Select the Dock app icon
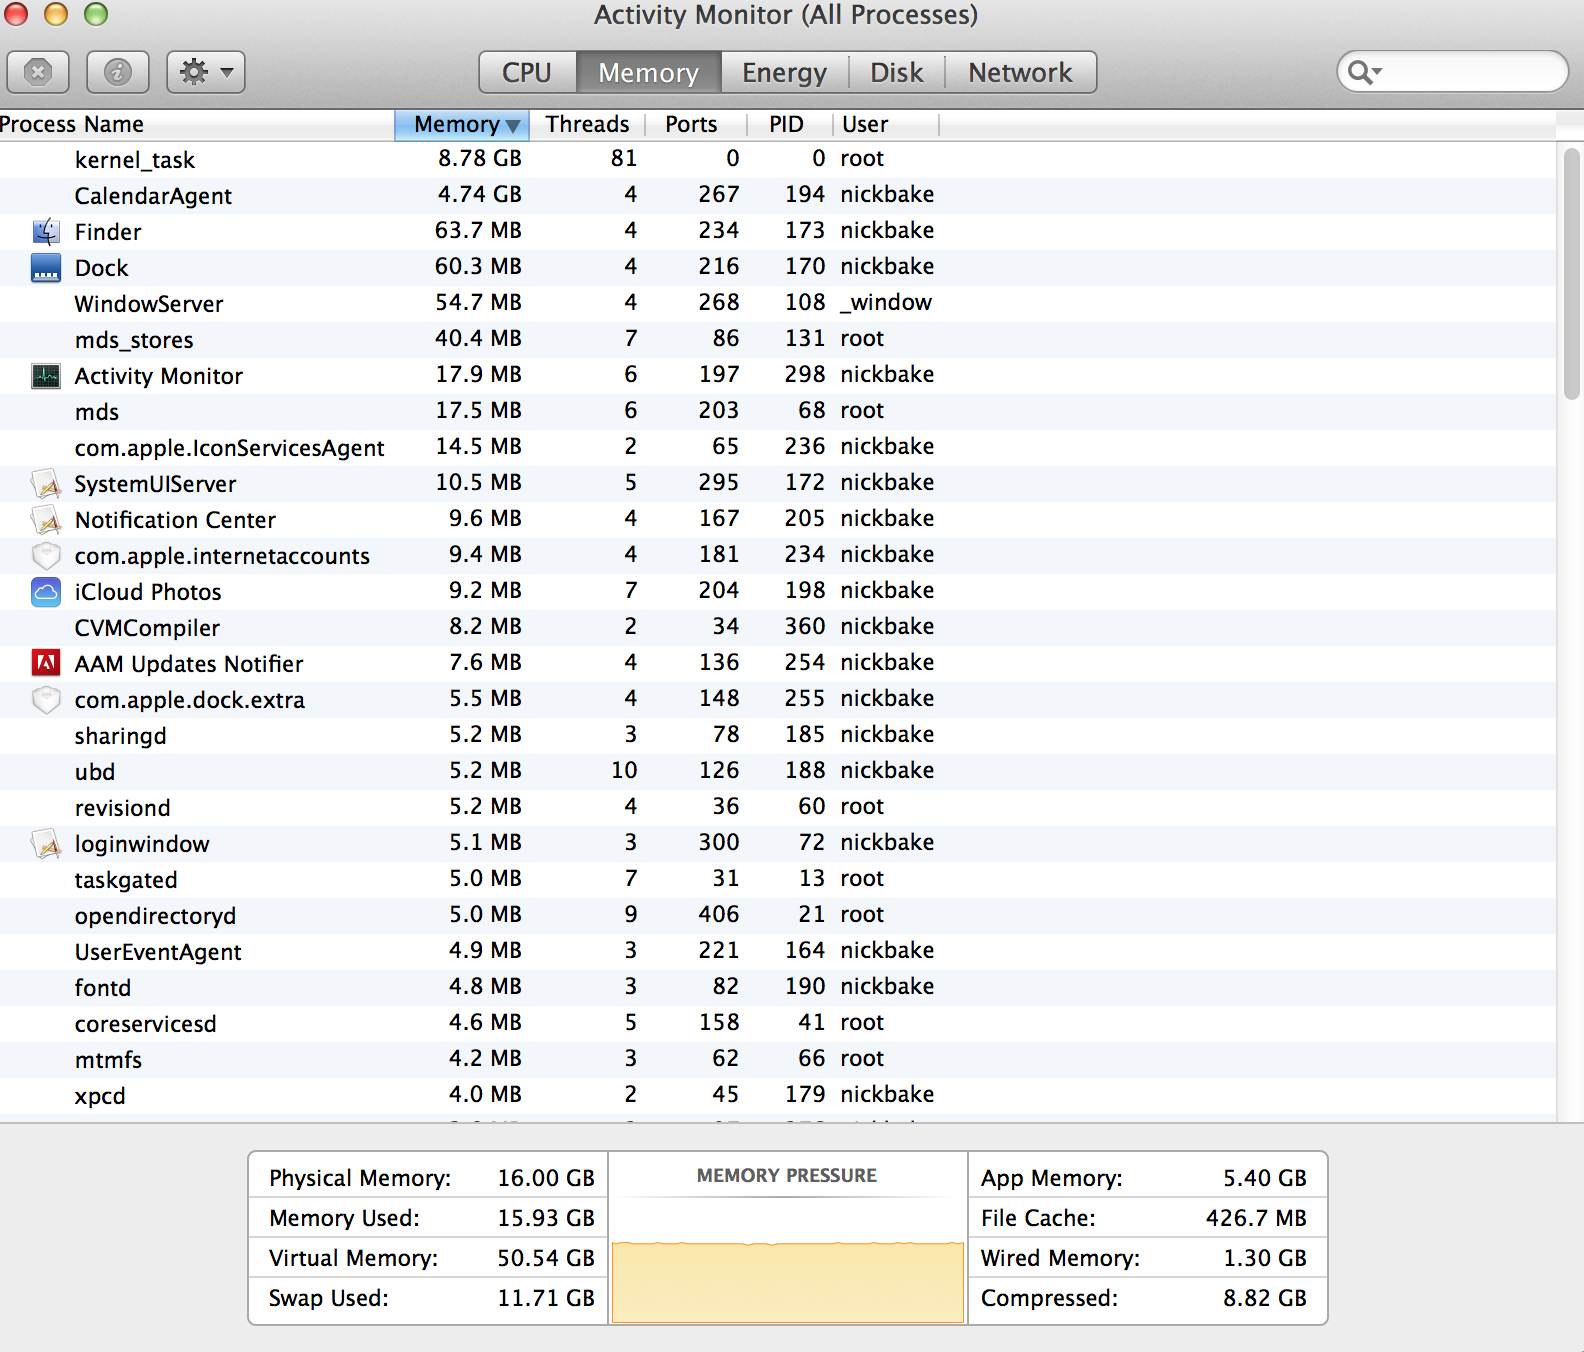Image resolution: width=1584 pixels, height=1352 pixels. pos(46,268)
